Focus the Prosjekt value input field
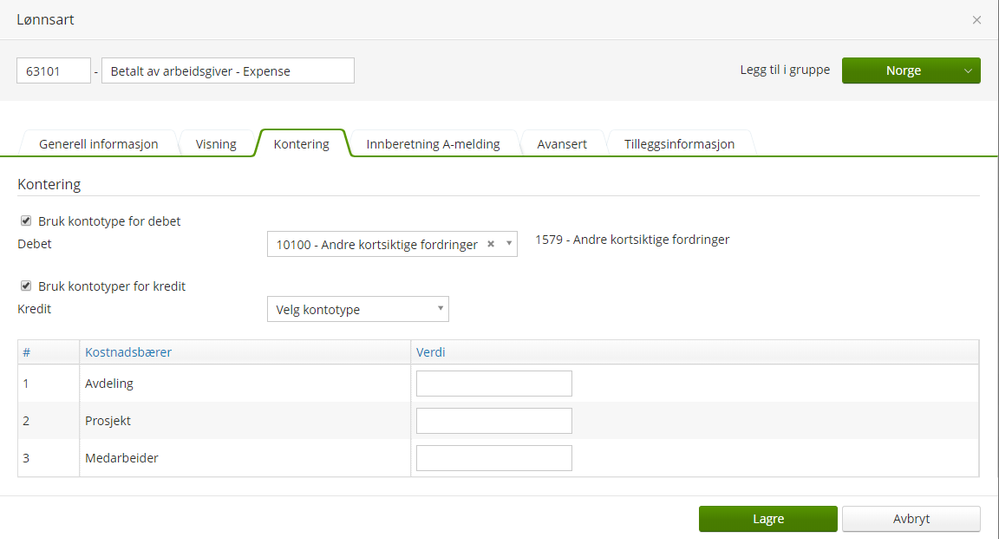Screen dimensions: 999x539 493,421
